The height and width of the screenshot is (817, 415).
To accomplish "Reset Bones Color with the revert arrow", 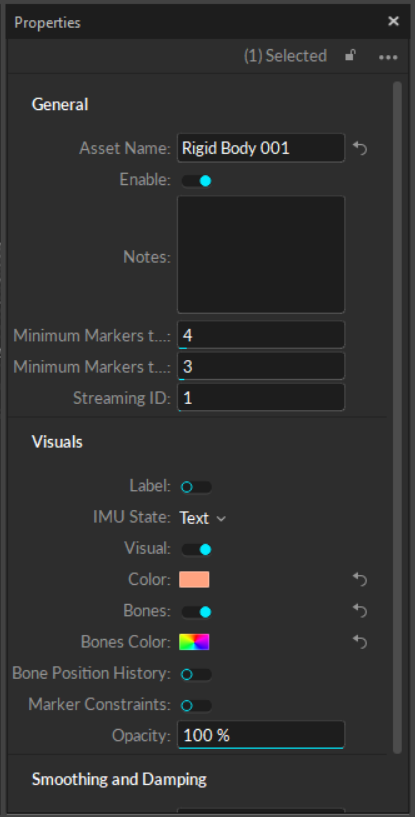I will pyautogui.click(x=360, y=641).
